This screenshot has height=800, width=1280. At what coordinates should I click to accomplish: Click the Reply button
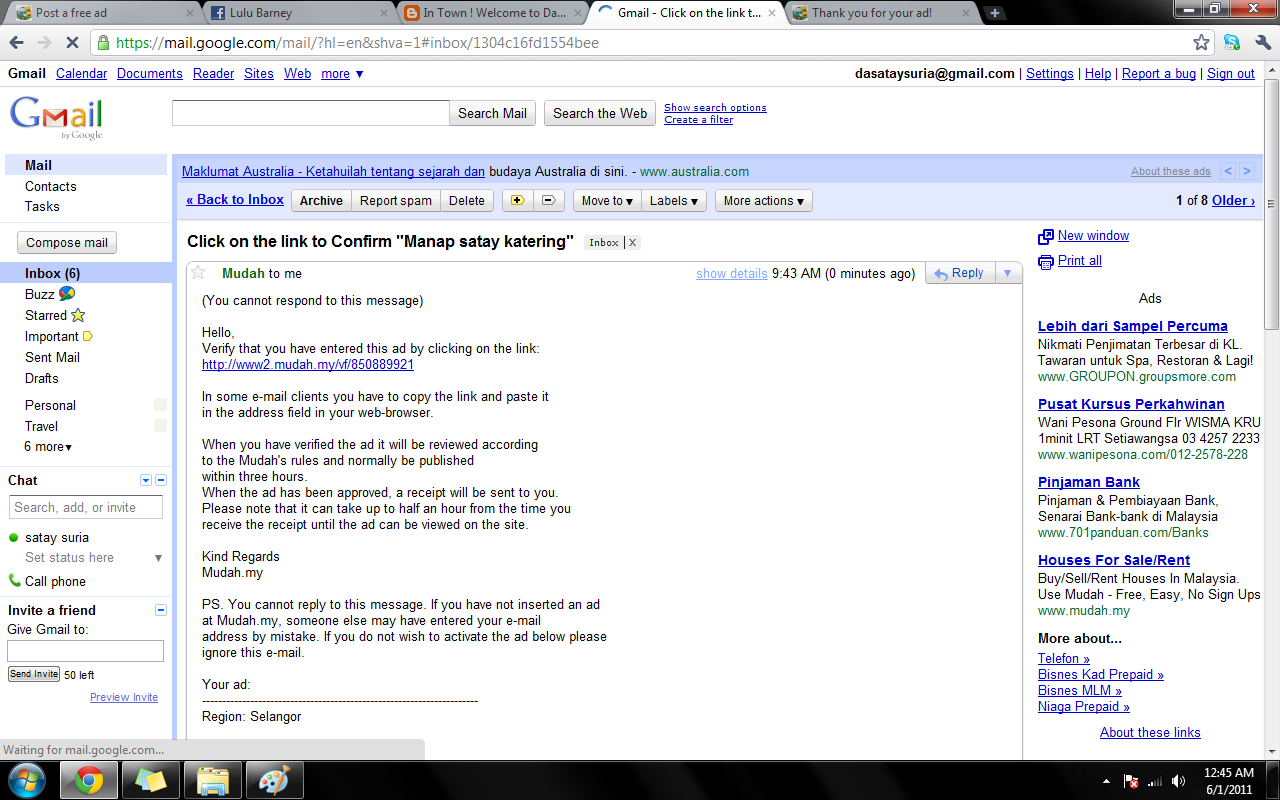tap(959, 273)
